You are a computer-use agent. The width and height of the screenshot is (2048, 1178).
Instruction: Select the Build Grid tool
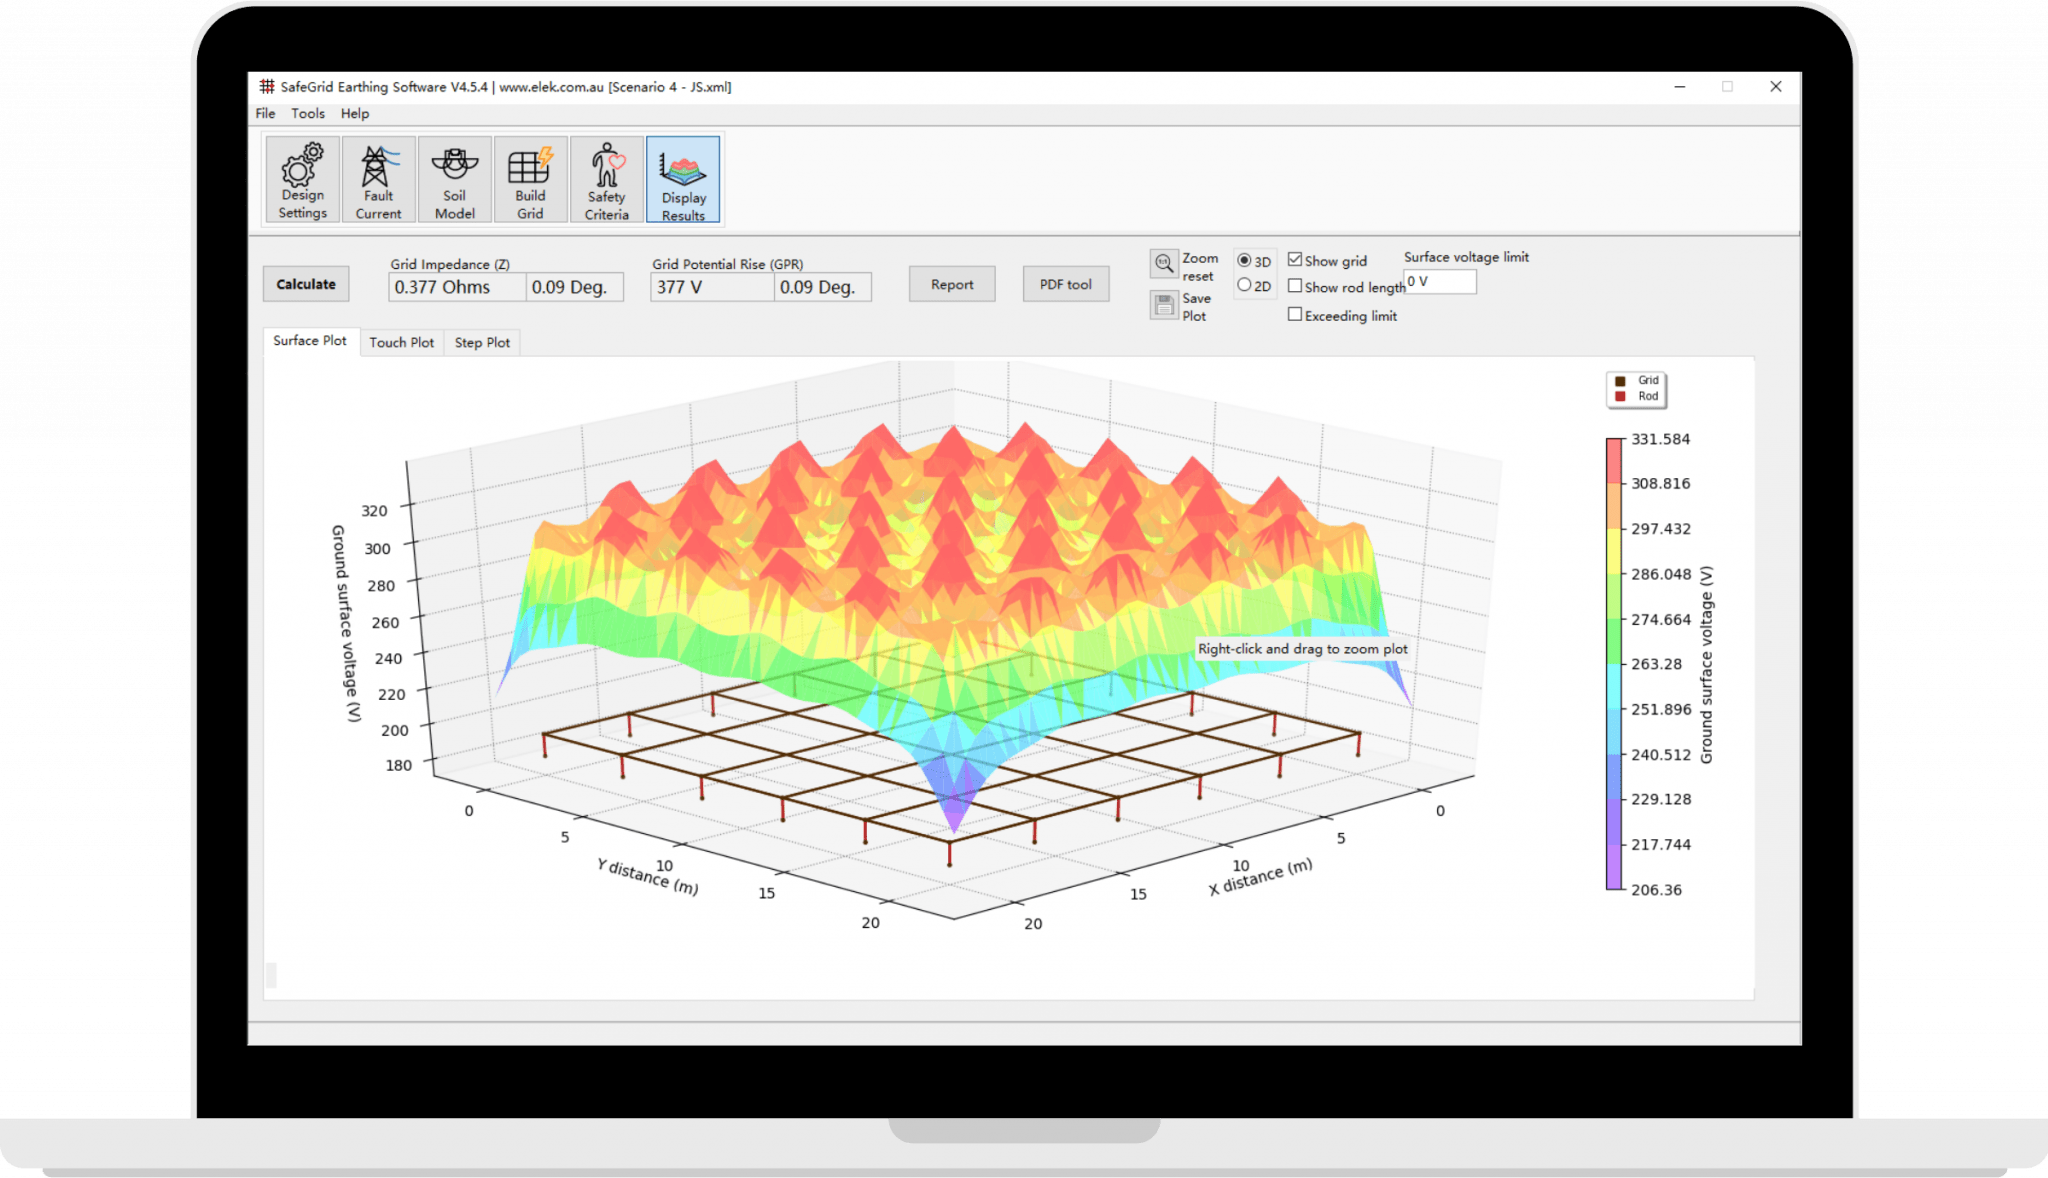[x=530, y=180]
